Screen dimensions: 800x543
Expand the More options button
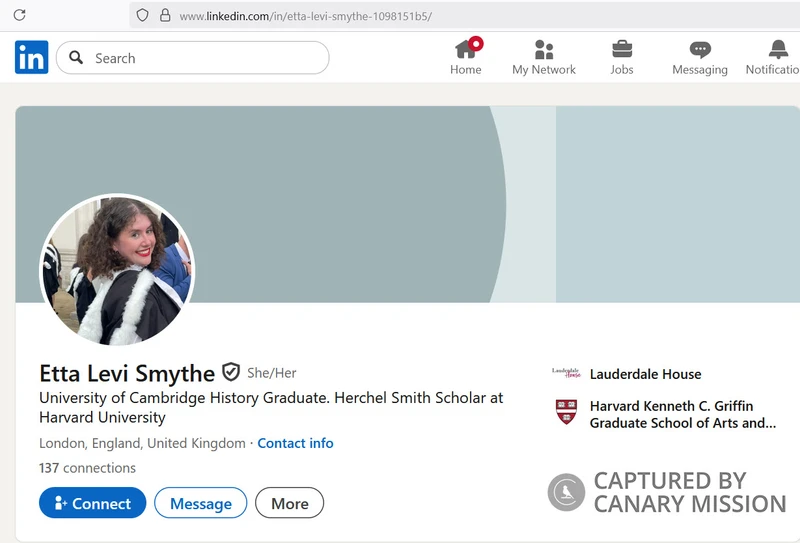pyautogui.click(x=289, y=503)
